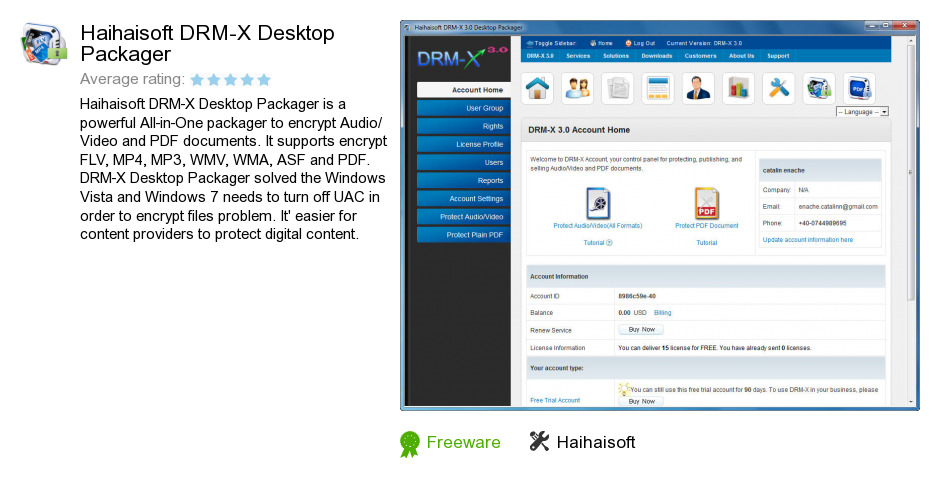Open the Home house icon in the toolbar
The image size is (940, 488).
coord(537,89)
